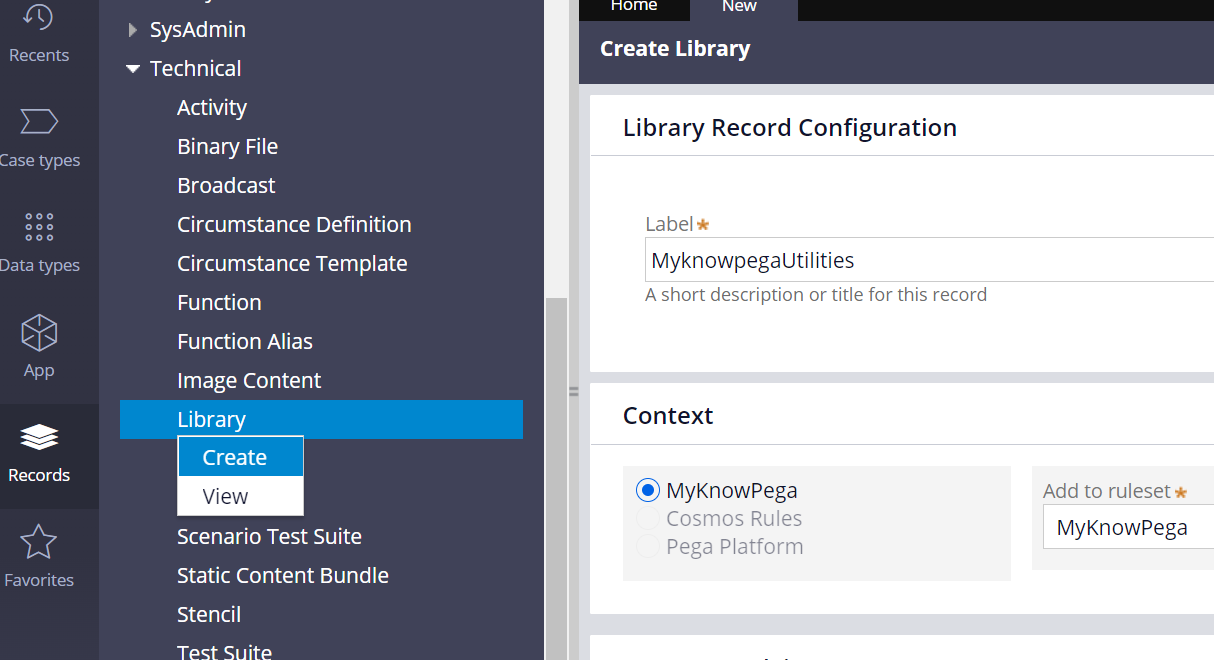The width and height of the screenshot is (1214, 660).
Task: Select the Pega Platform radio button
Action: tap(647, 546)
